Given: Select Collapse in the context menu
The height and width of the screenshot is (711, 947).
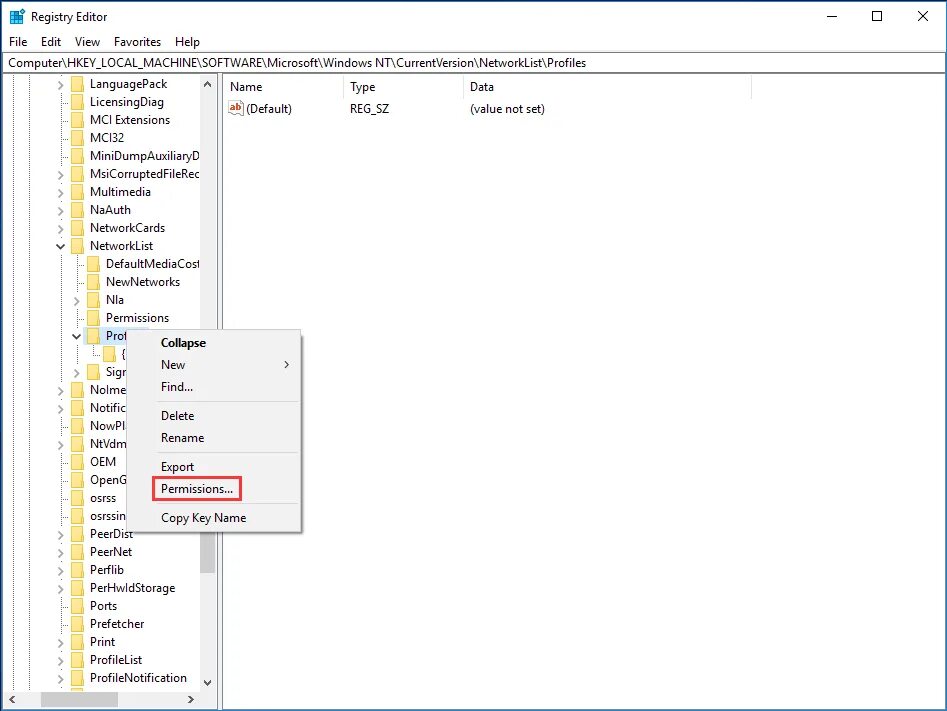Looking at the screenshot, I should (183, 343).
